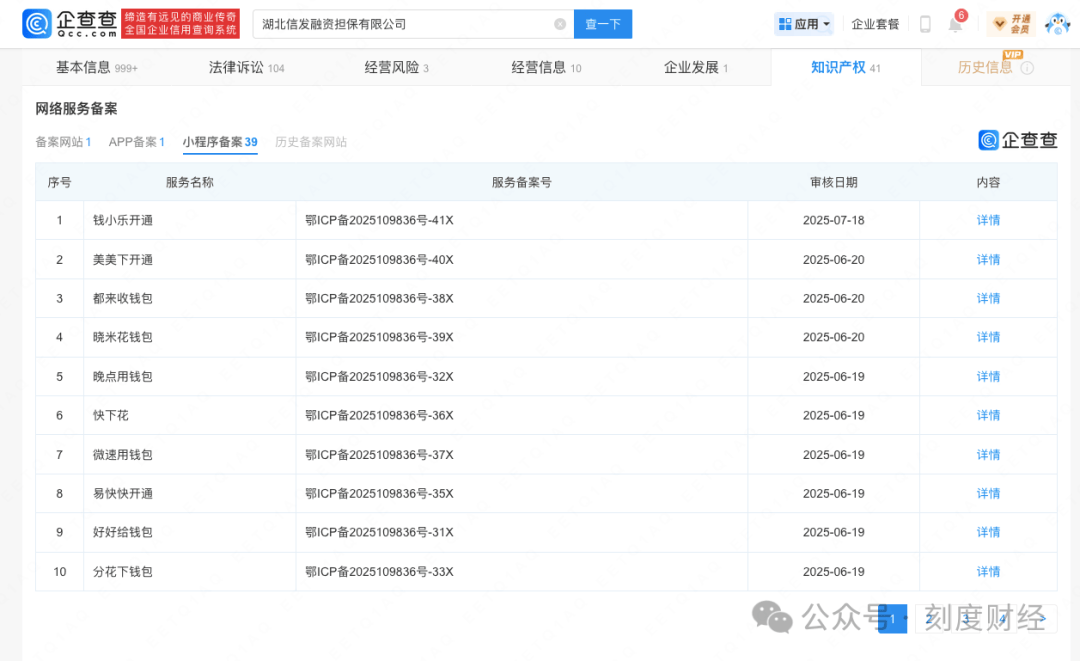This screenshot has height=661, width=1080.
Task: Open the APP备案 sub-tab
Action: pos(136,142)
